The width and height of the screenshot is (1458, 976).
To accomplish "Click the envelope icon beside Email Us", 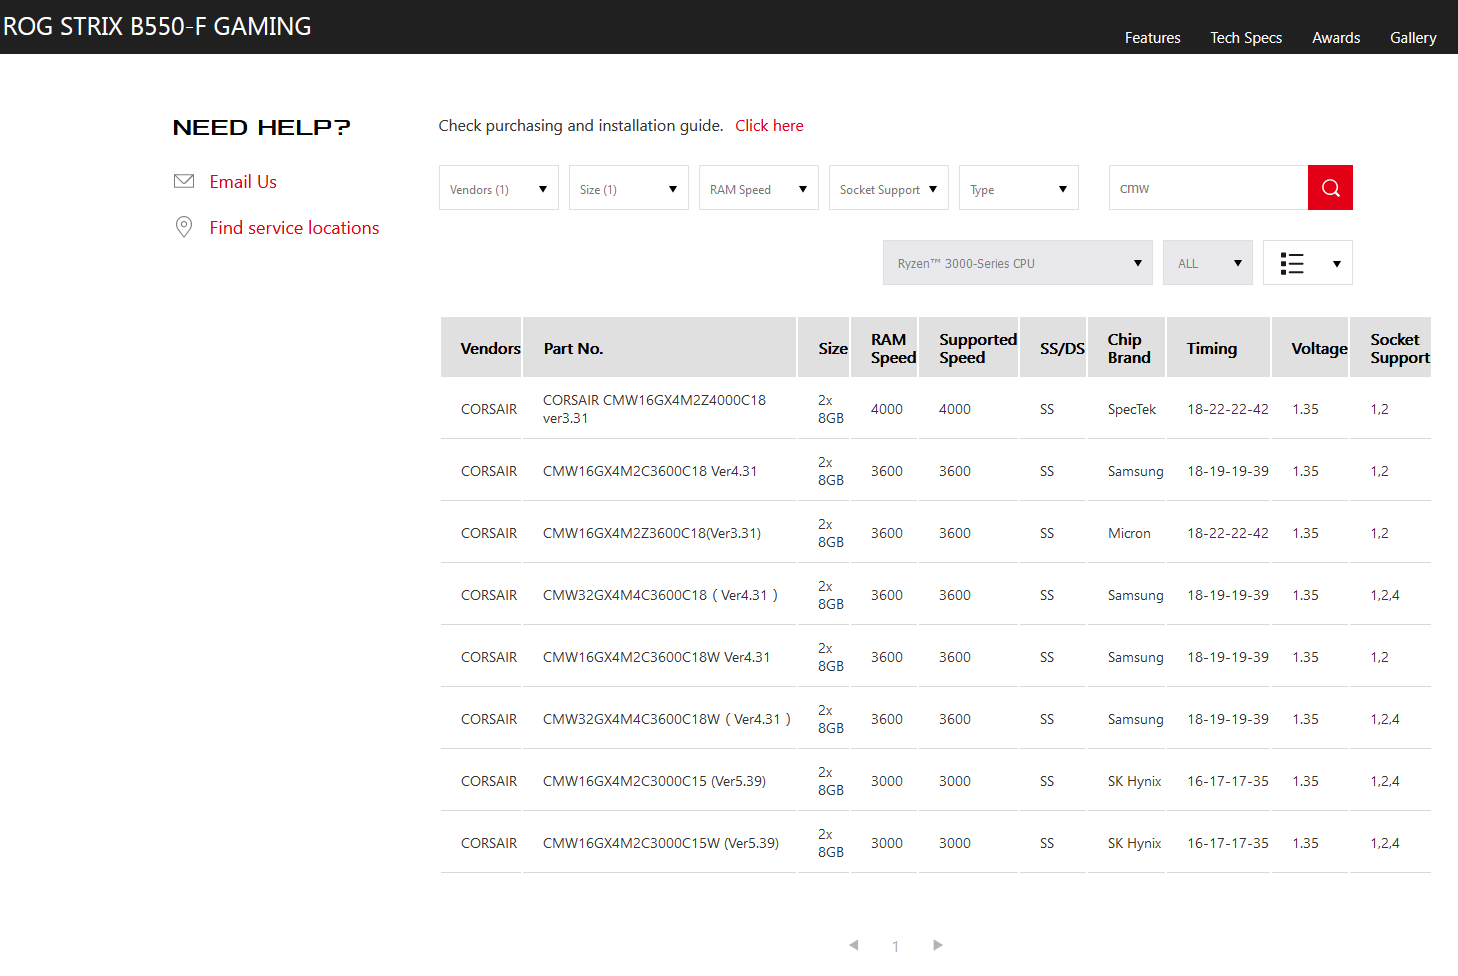I will [184, 181].
